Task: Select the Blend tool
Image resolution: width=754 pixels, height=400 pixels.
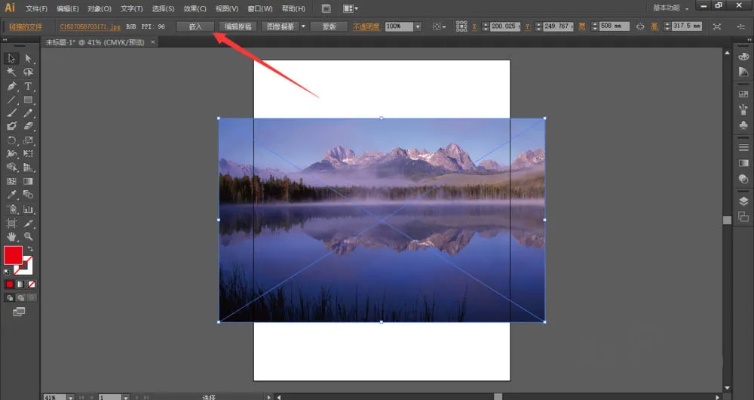Action: pyautogui.click(x=28, y=195)
